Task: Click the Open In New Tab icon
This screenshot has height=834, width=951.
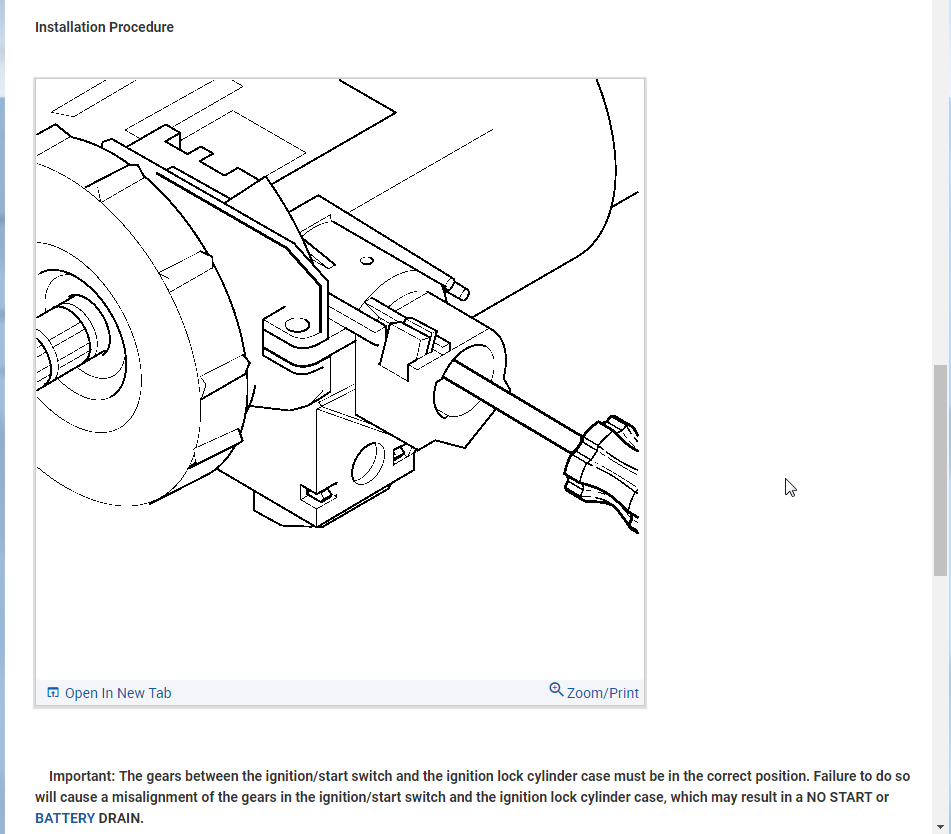Action: point(53,692)
